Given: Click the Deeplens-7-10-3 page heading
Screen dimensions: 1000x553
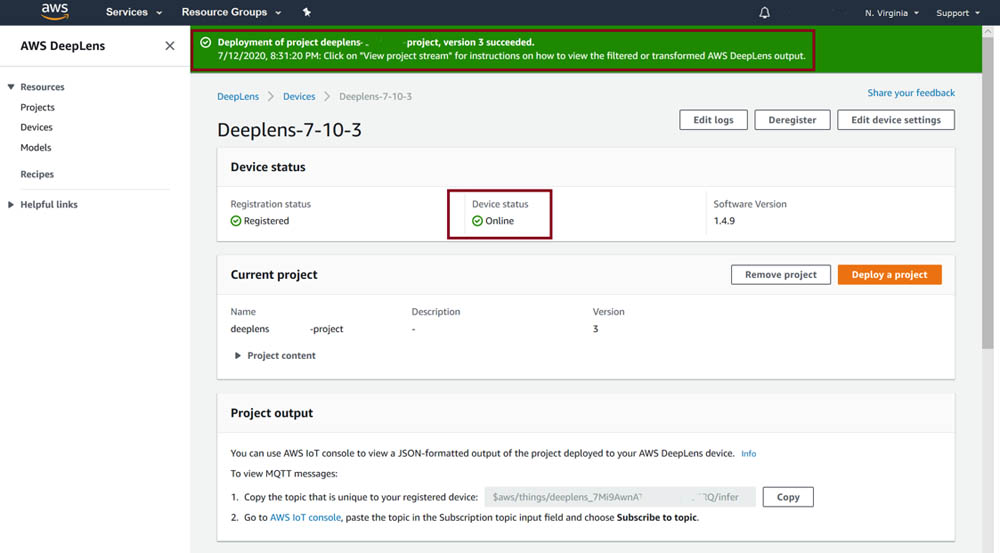Looking at the screenshot, I should tap(289, 130).
